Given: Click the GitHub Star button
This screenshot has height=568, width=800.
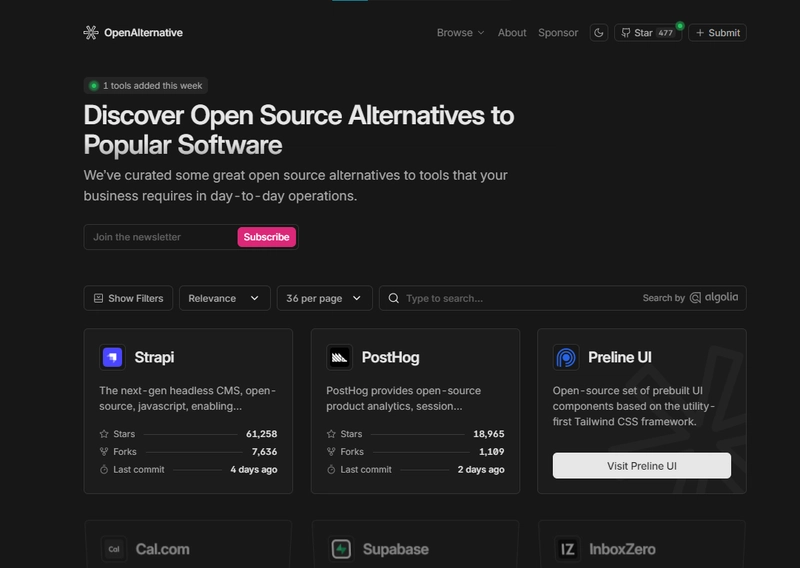Looking at the screenshot, I should click(648, 33).
